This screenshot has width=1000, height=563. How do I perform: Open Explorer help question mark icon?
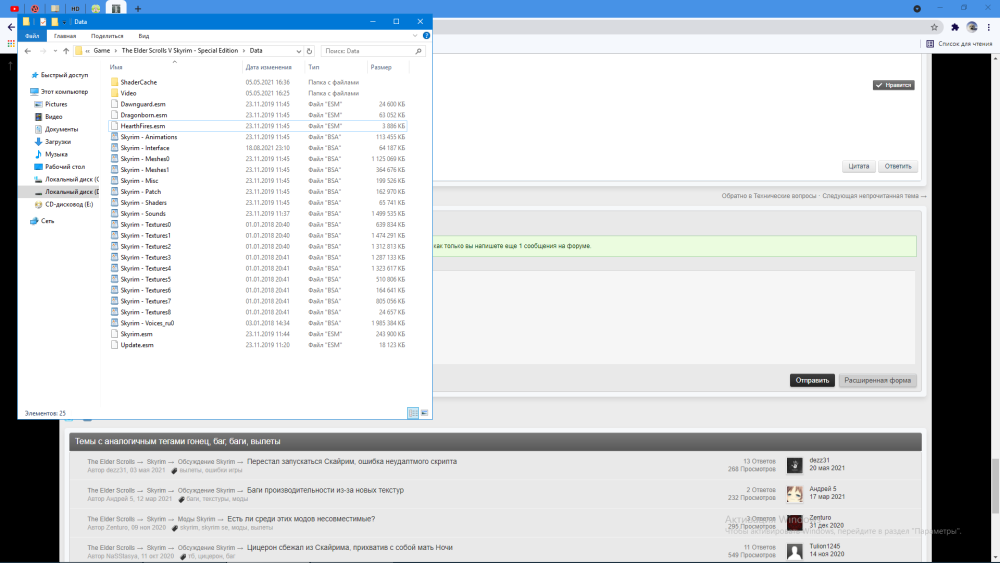pos(426,36)
